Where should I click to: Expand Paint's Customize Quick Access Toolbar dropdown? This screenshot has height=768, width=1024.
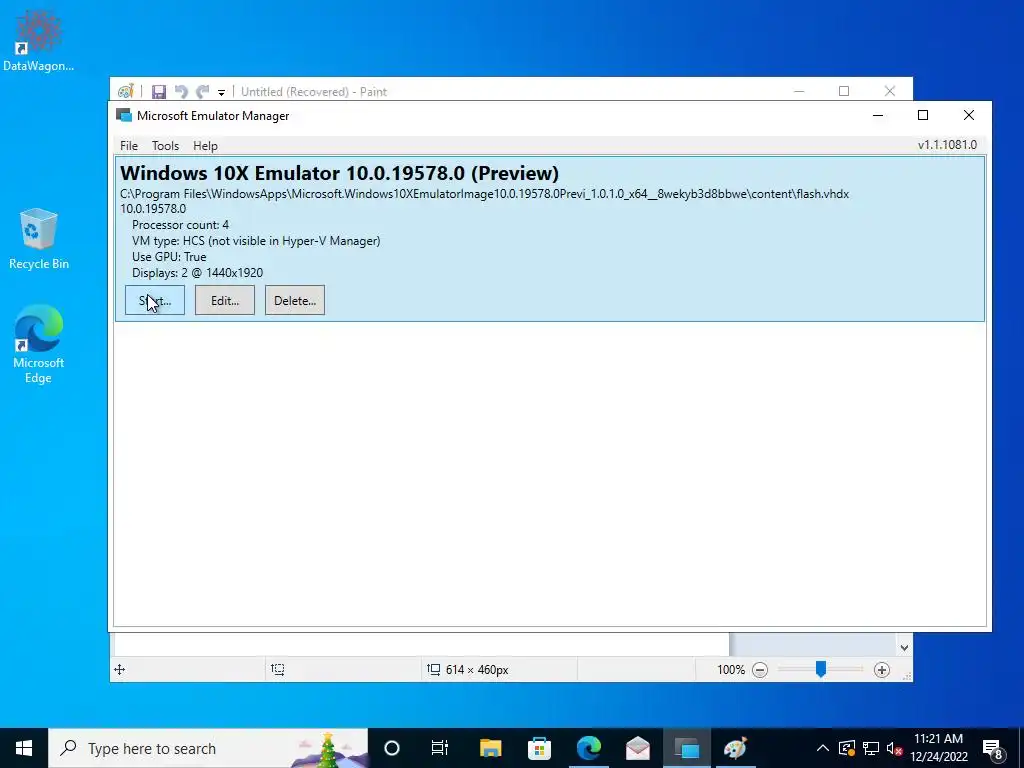click(221, 92)
